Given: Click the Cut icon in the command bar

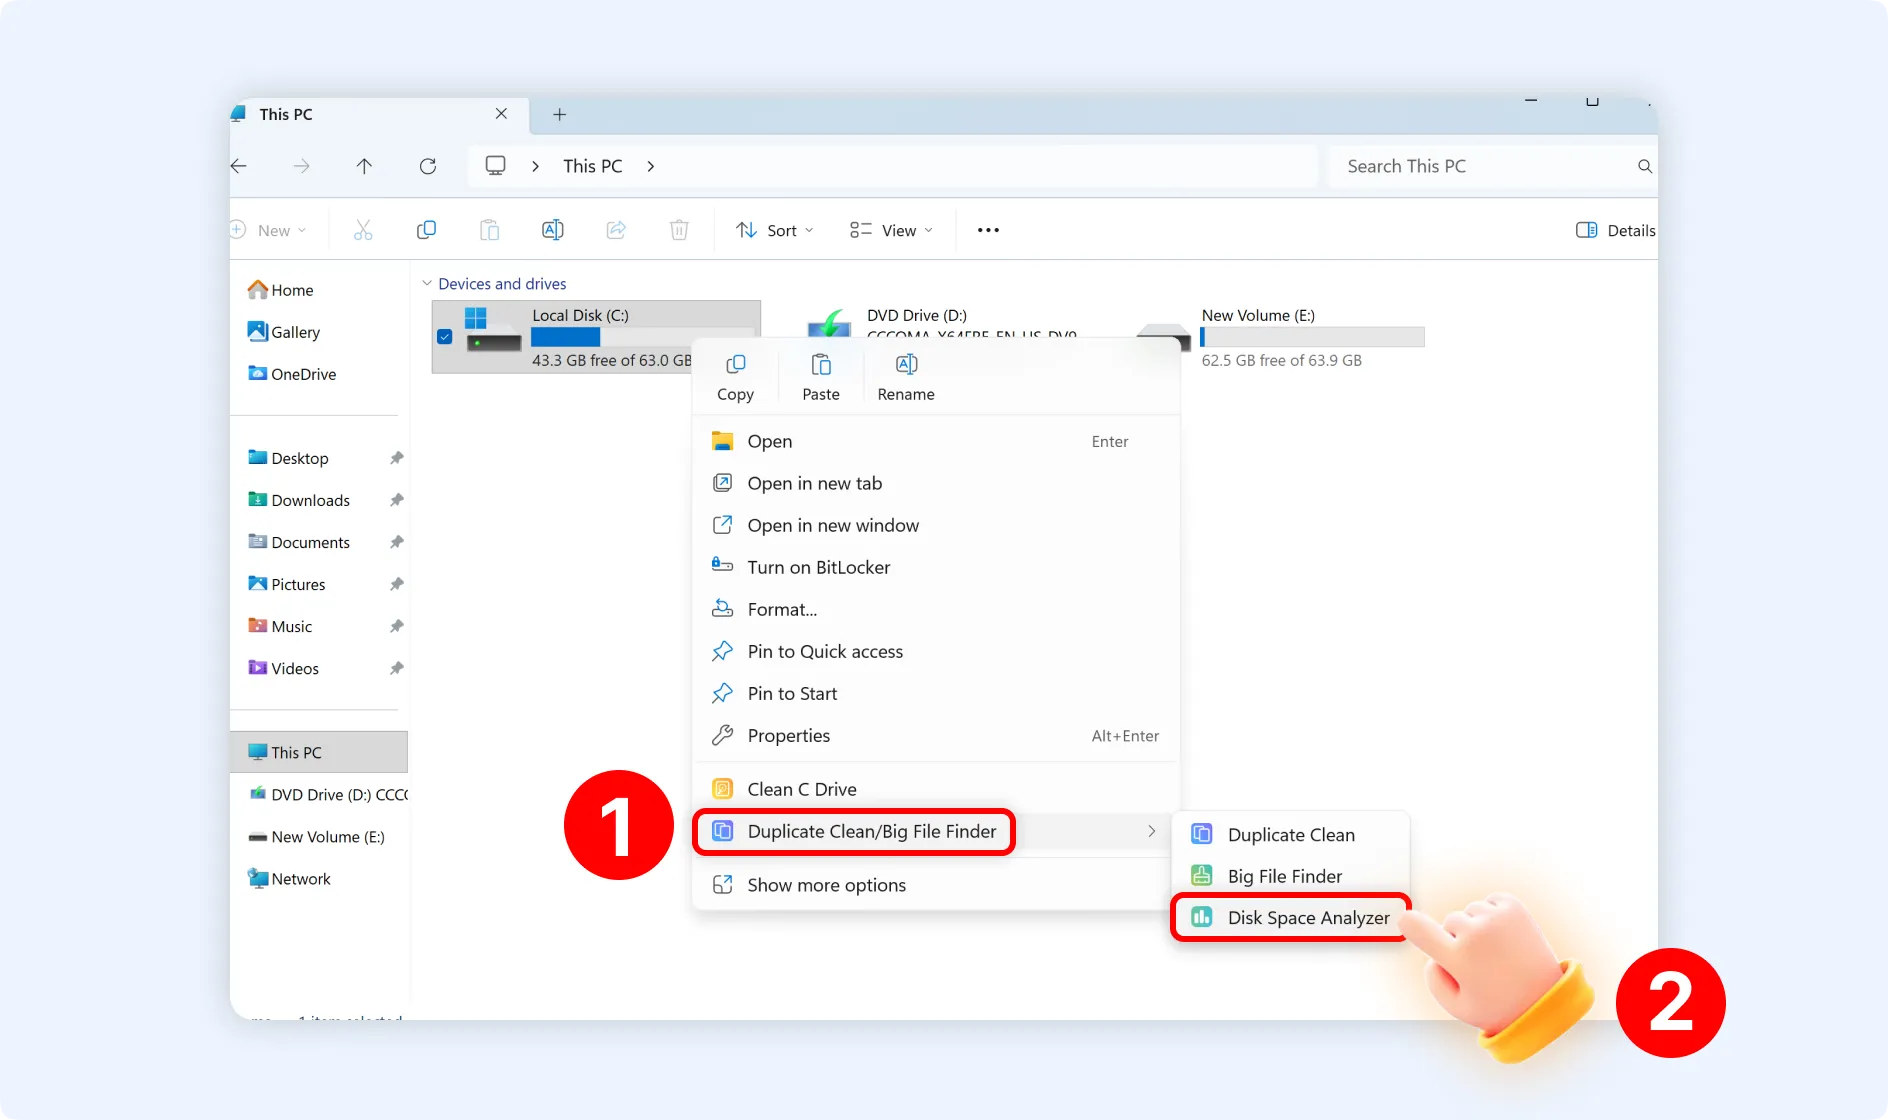Looking at the screenshot, I should point(363,230).
